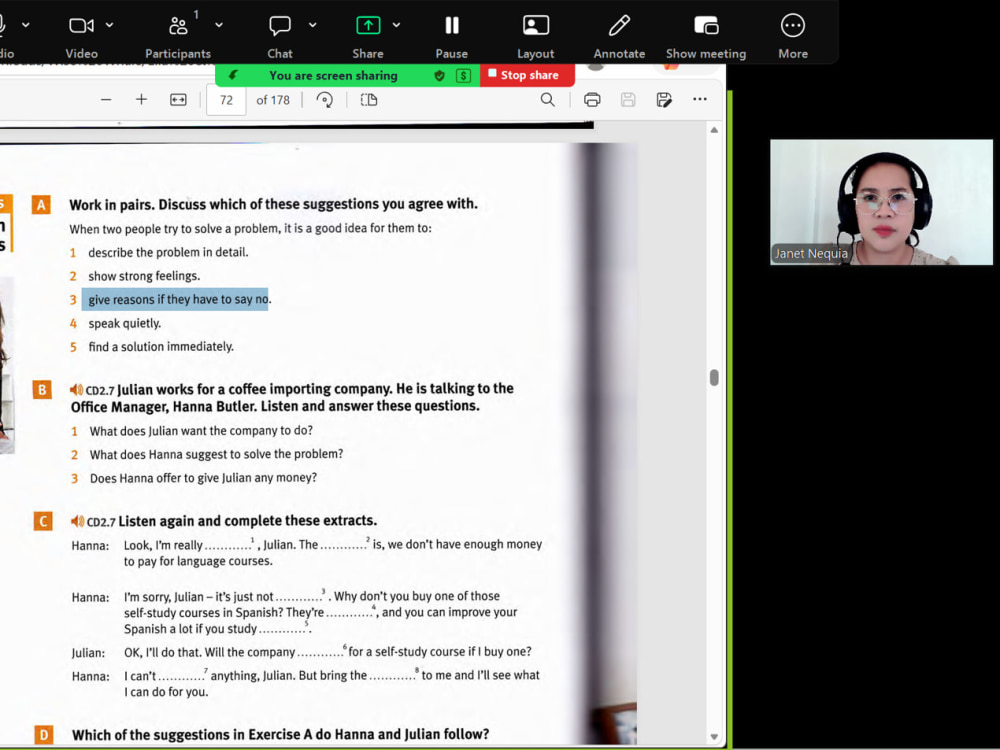
Task: Click the orange D exercise marker
Action: (43, 735)
